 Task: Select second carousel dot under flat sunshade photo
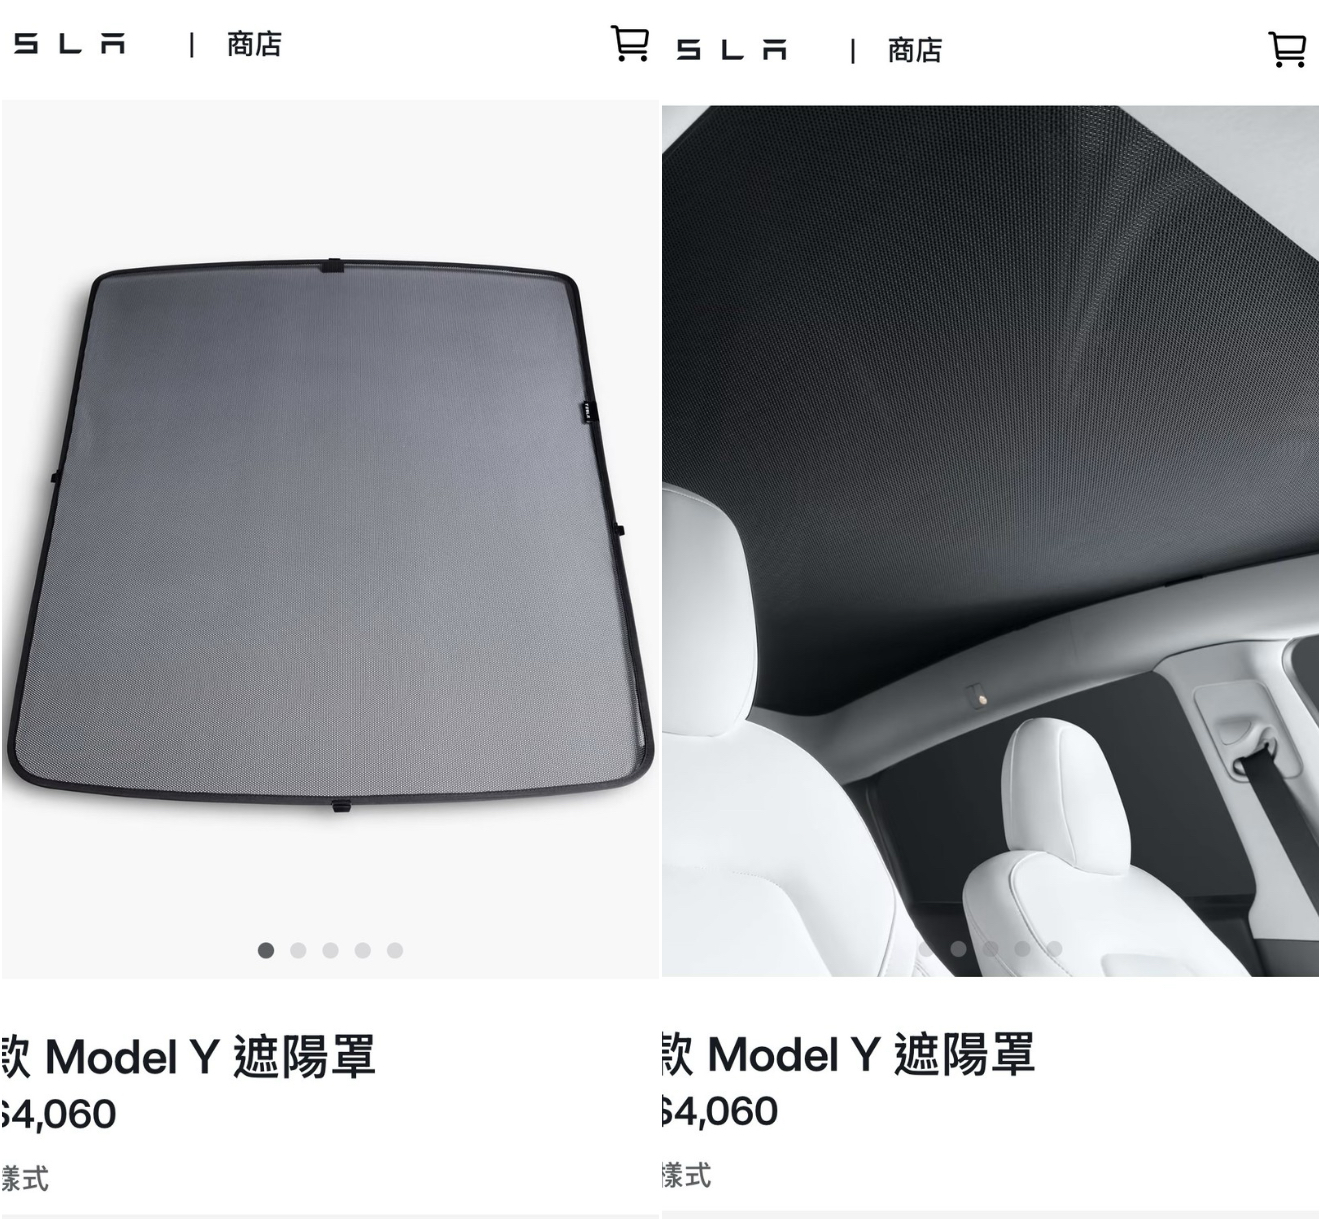298,950
